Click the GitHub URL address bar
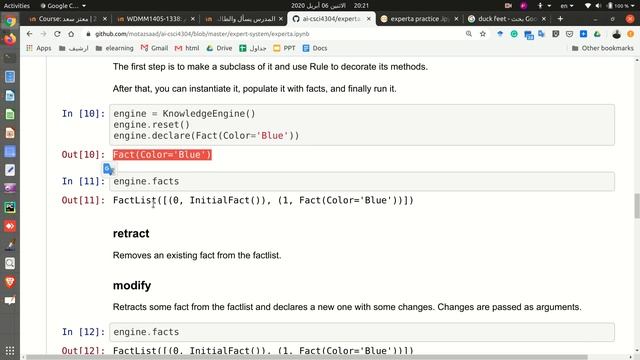 click(202, 34)
